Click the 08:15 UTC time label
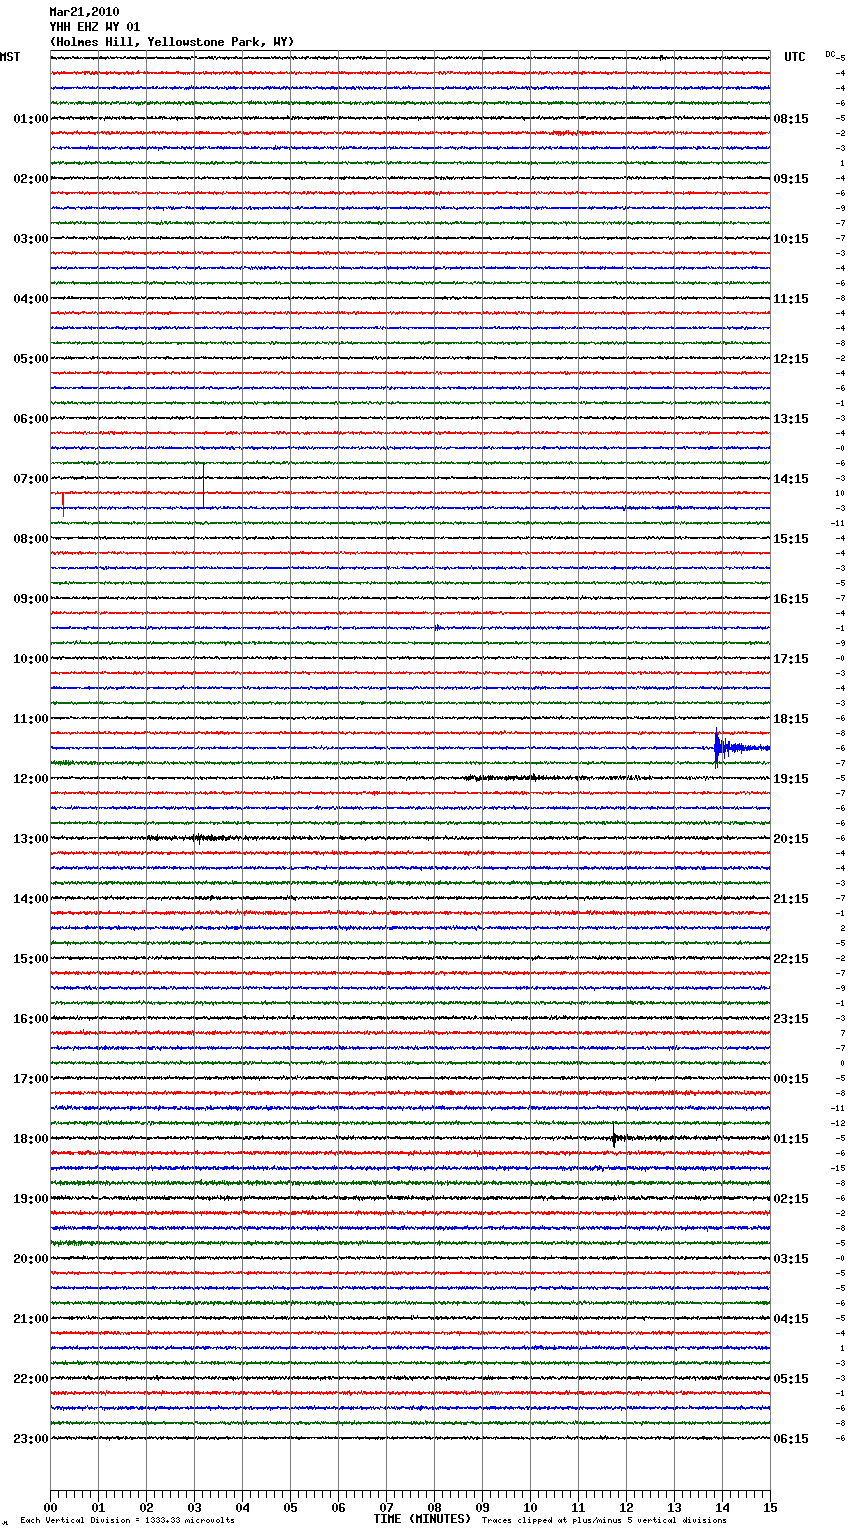The height and width of the screenshot is (1534, 850). (791, 119)
